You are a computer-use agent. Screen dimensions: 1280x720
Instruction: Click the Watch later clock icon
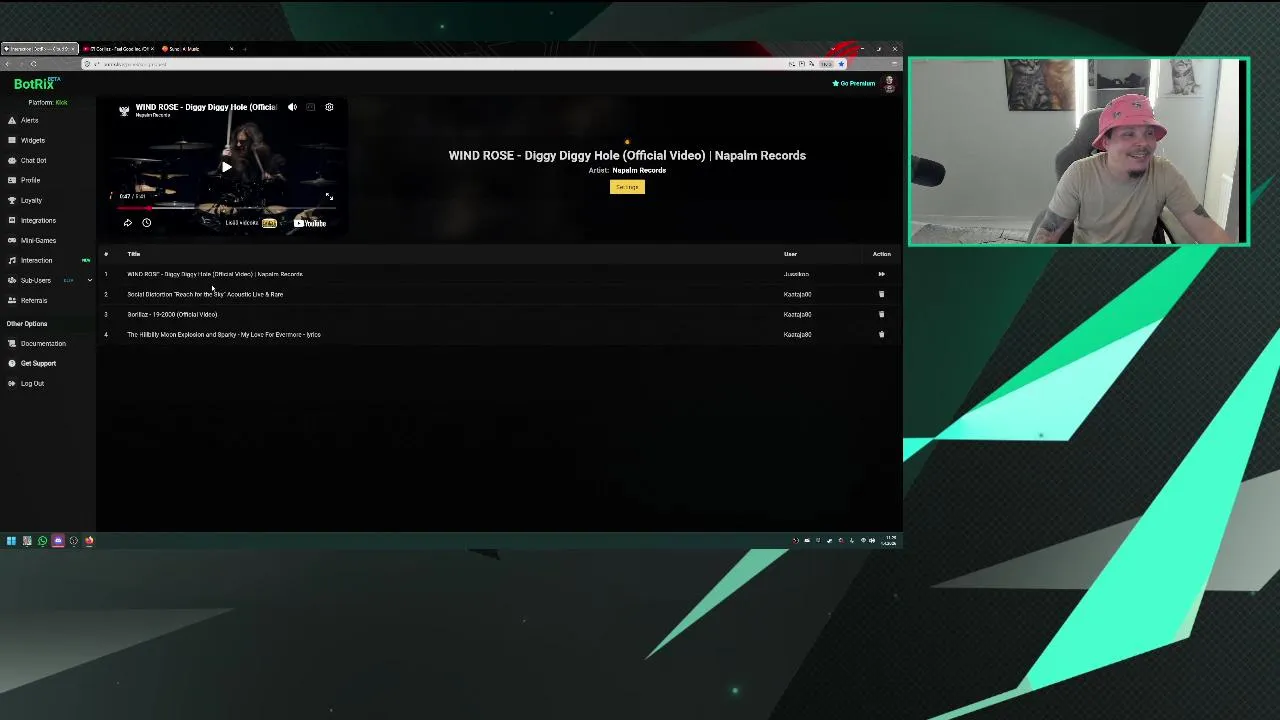[x=146, y=223]
